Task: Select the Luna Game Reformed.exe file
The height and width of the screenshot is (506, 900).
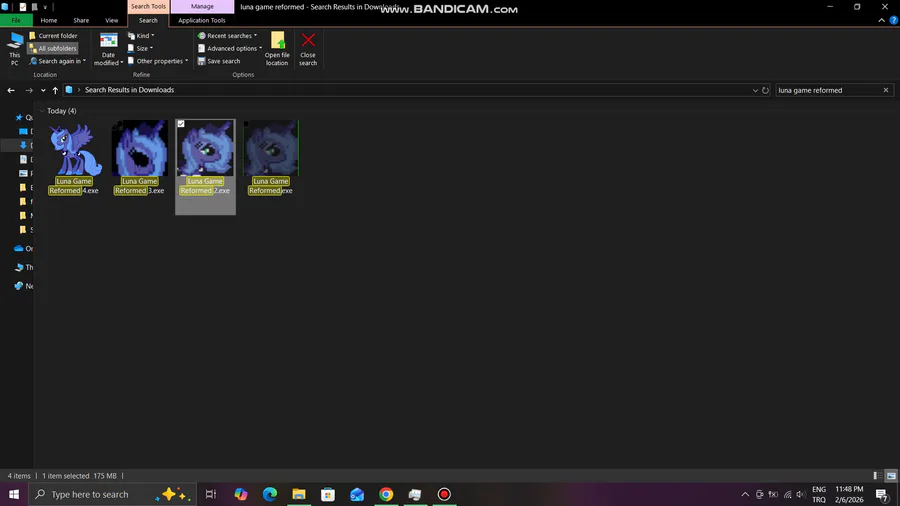Action: point(270,158)
